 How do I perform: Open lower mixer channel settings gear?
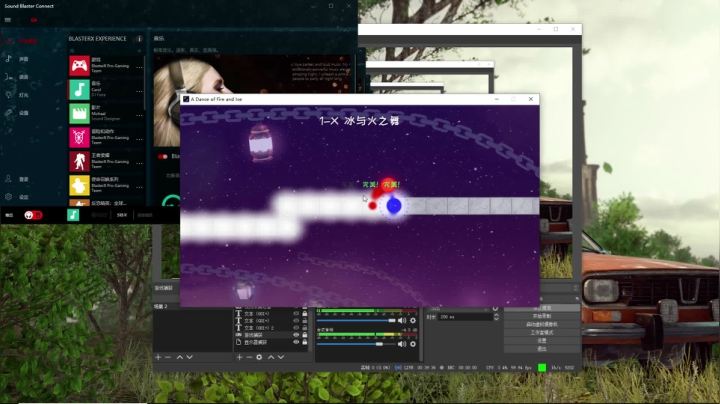point(413,344)
